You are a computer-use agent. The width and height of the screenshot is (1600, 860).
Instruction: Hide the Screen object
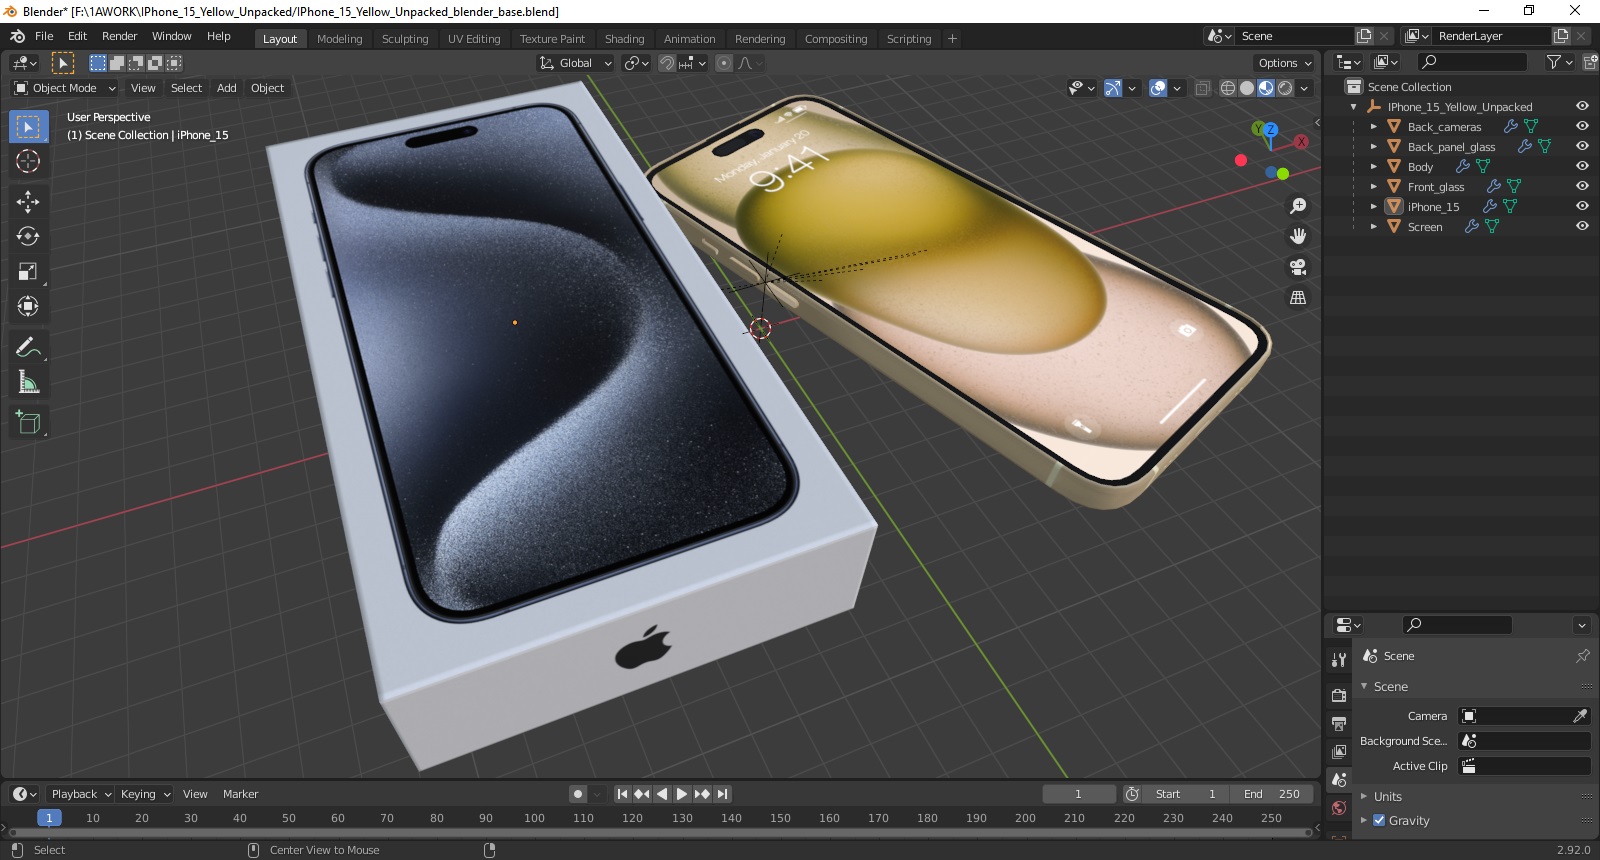(x=1582, y=227)
